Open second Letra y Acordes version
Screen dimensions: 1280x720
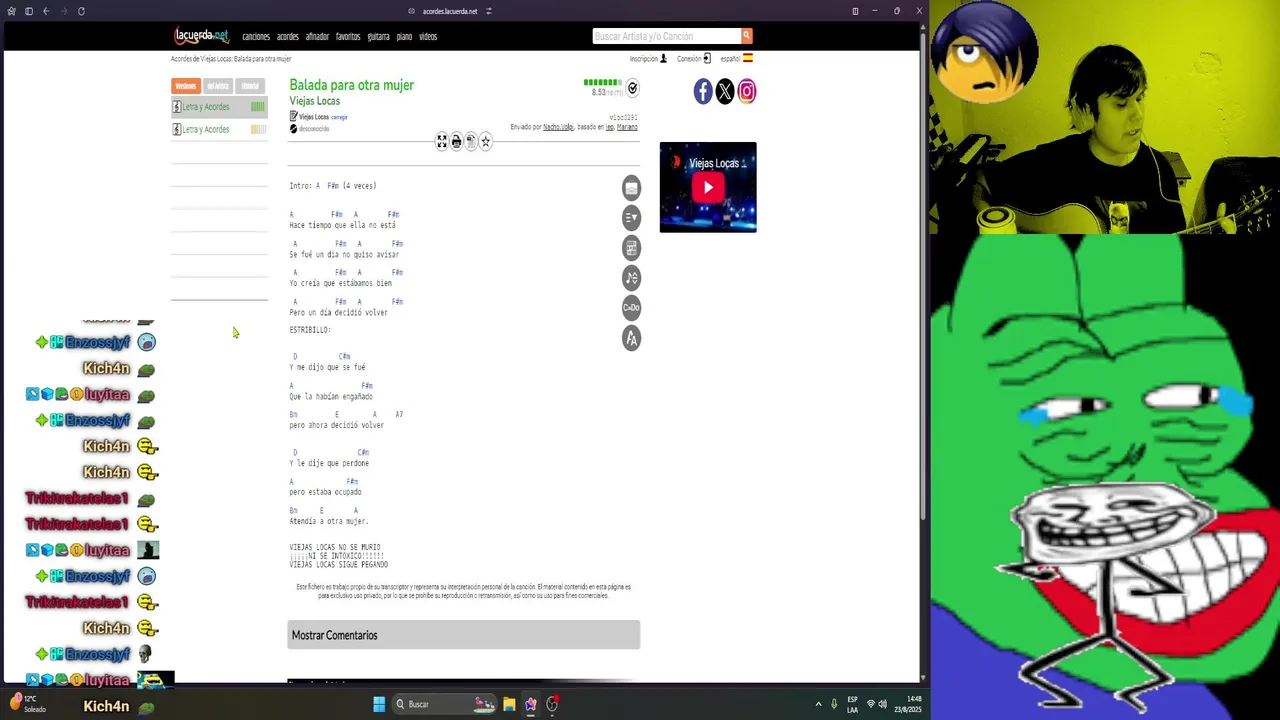pyautogui.click(x=219, y=129)
